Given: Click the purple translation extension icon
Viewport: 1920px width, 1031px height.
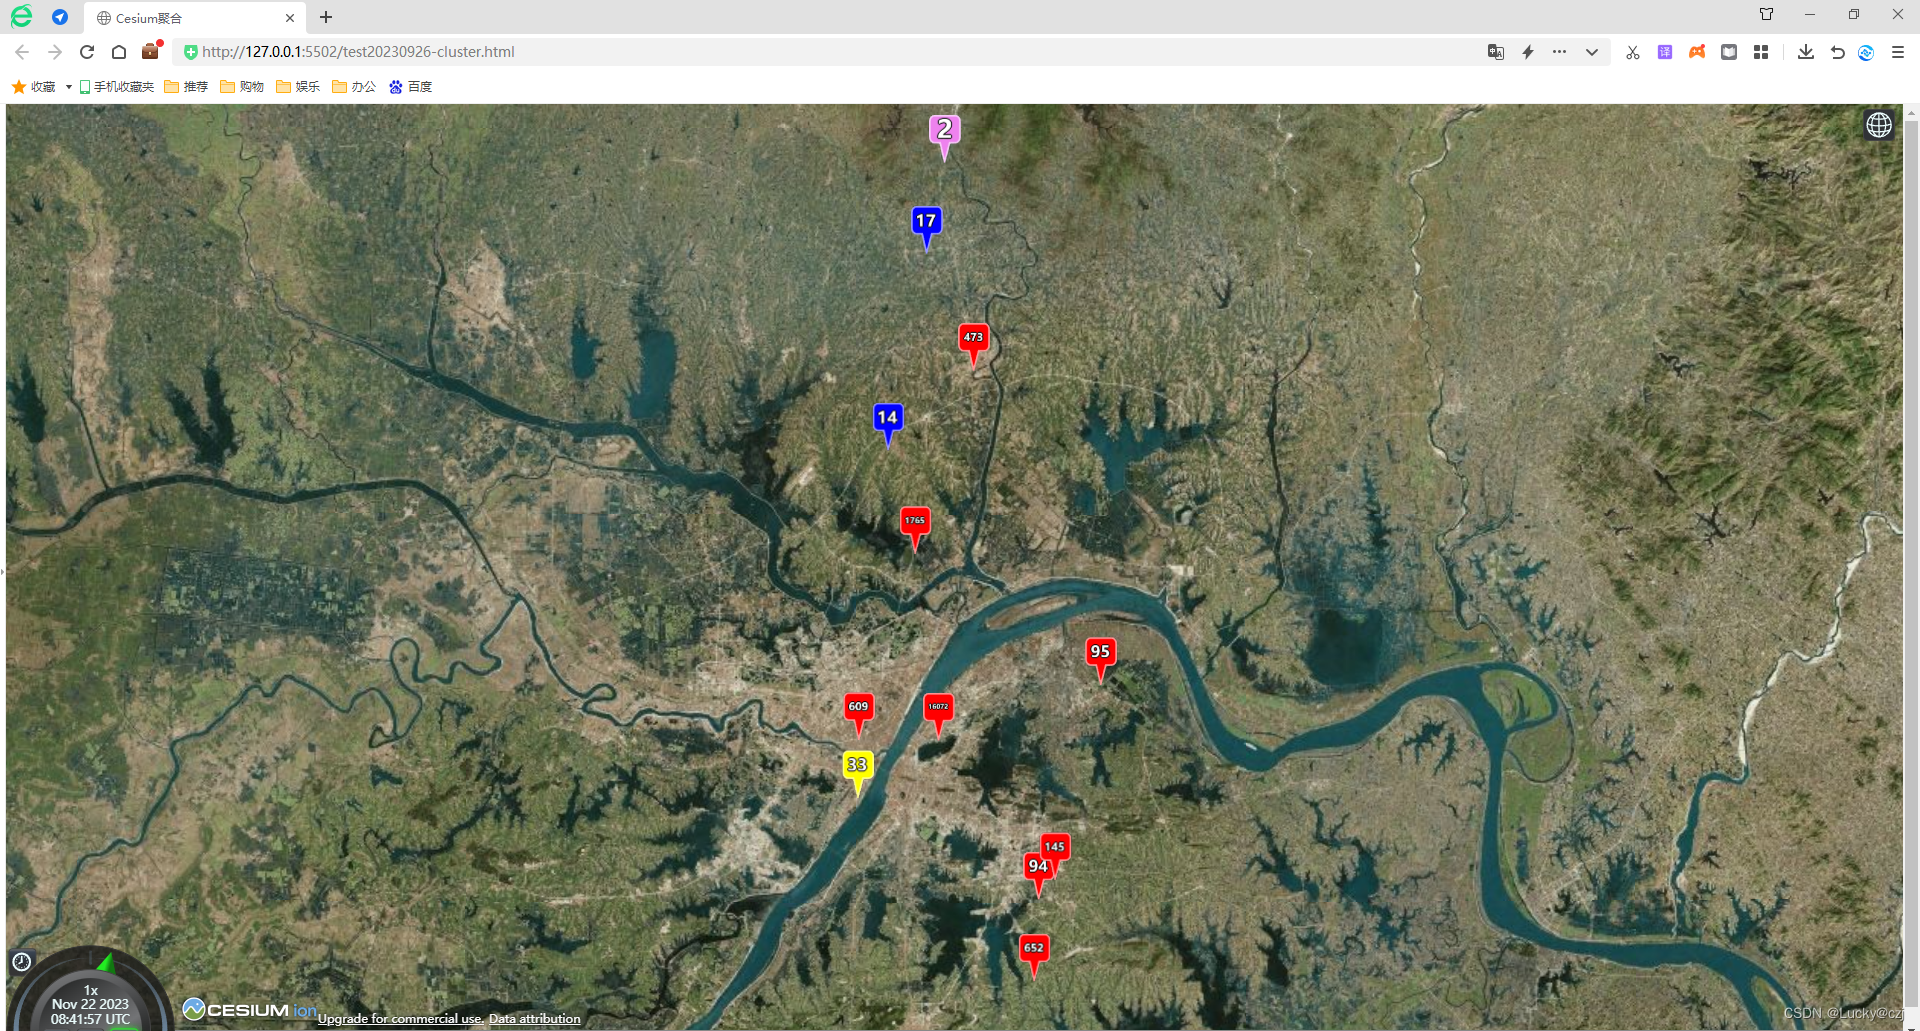Looking at the screenshot, I should pos(1665,52).
